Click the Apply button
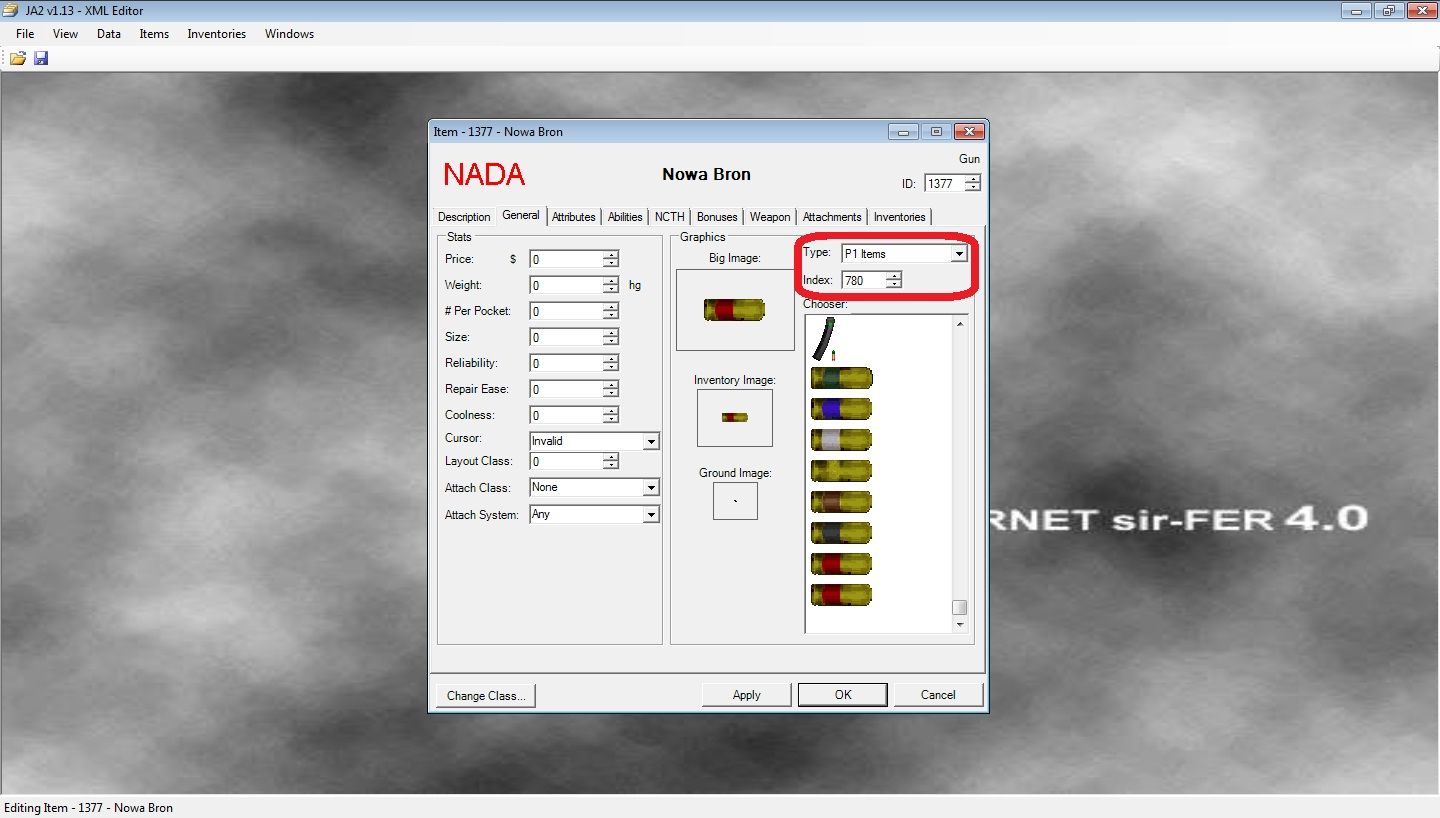Image resolution: width=1440 pixels, height=818 pixels. 746,695
